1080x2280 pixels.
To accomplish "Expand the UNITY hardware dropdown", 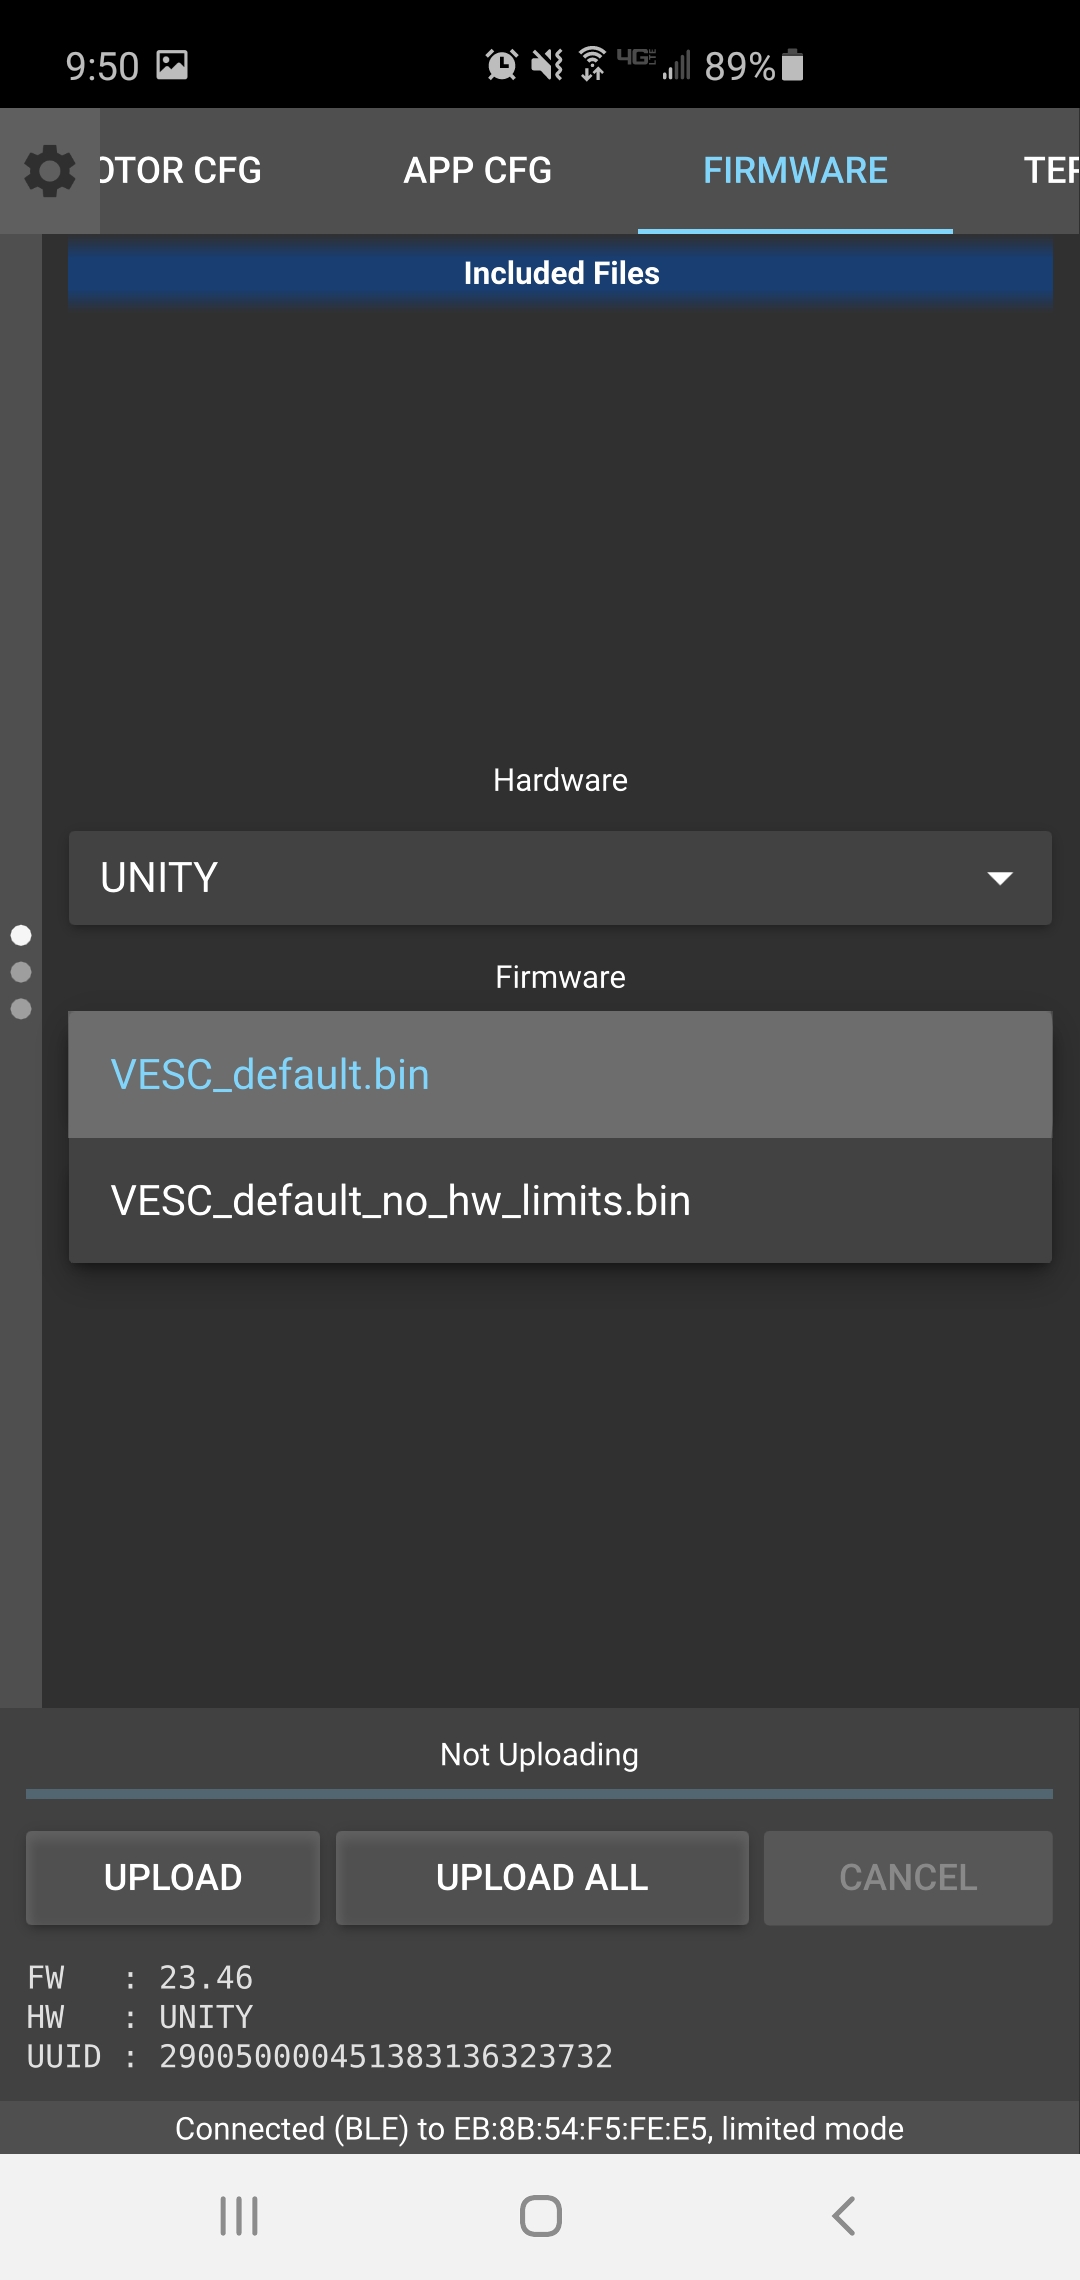I will (x=560, y=878).
